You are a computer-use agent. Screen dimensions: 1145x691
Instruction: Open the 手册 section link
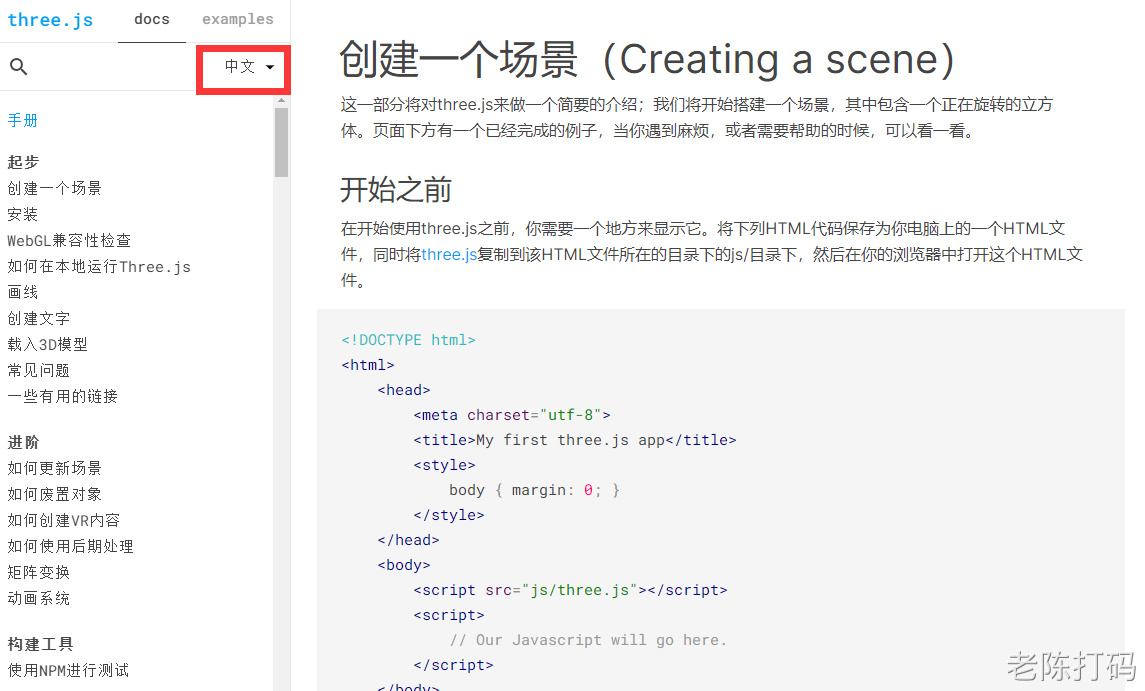pos(23,120)
